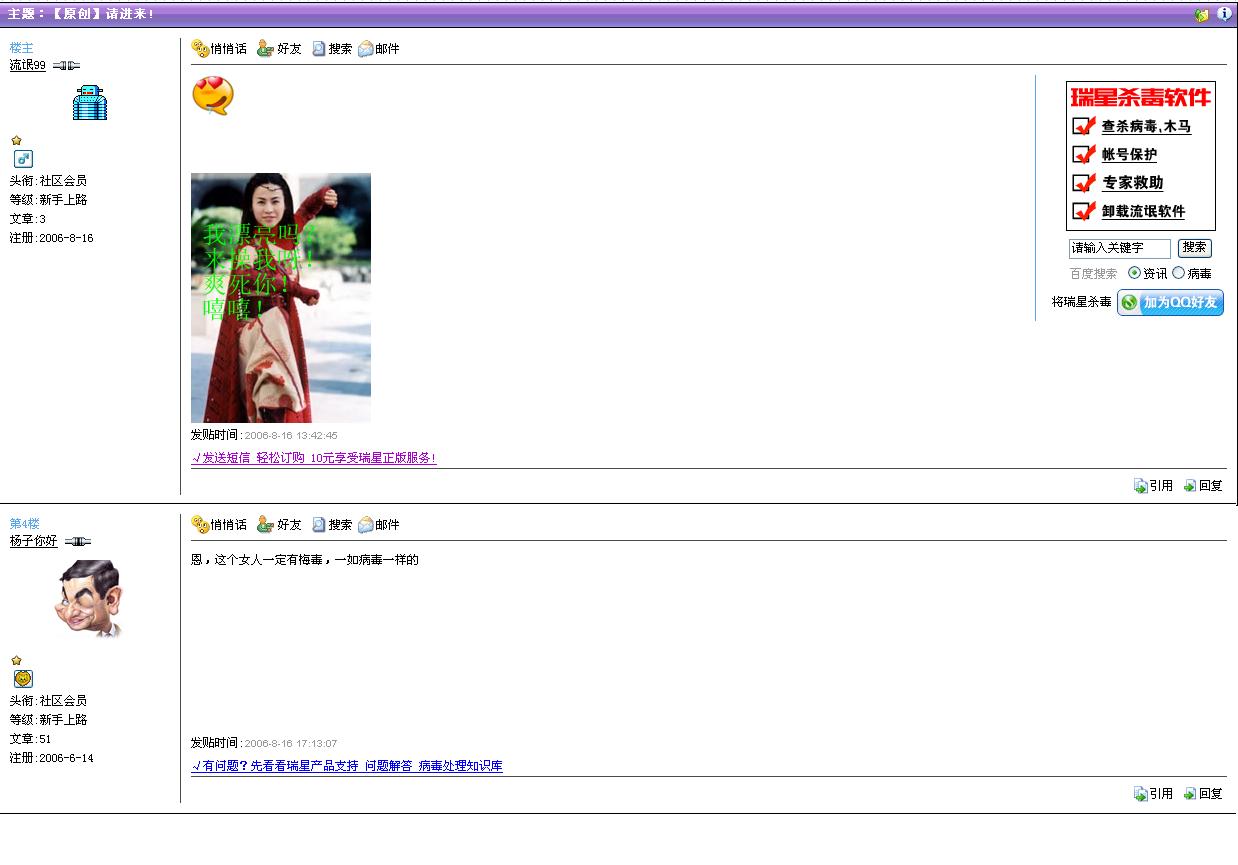Open the folder icon in the purple title bar
Image resolution: width=1238 pixels, height=865 pixels.
coord(1202,15)
